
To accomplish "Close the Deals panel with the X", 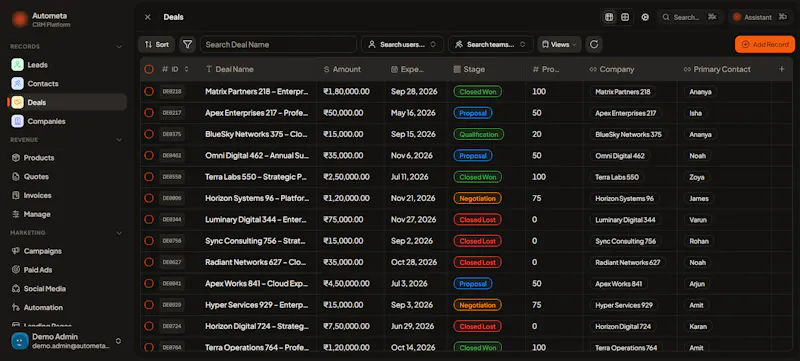I will 147,17.
